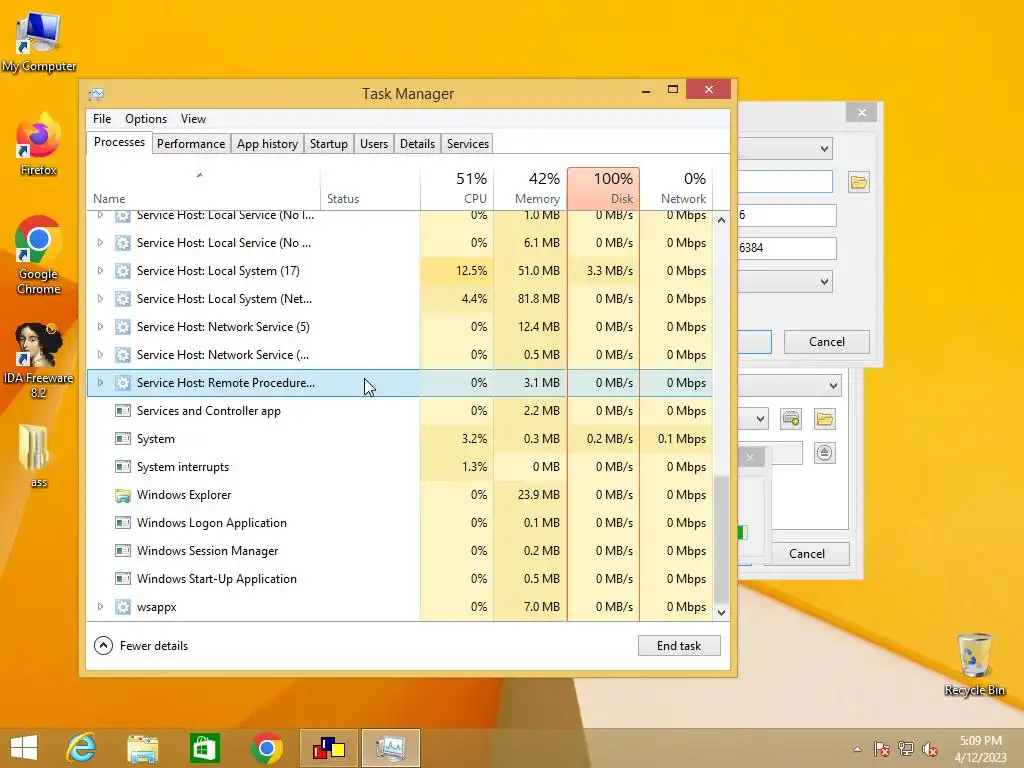This screenshot has height=768, width=1024.
Task: Sort processes by CPU column
Action: point(457,188)
